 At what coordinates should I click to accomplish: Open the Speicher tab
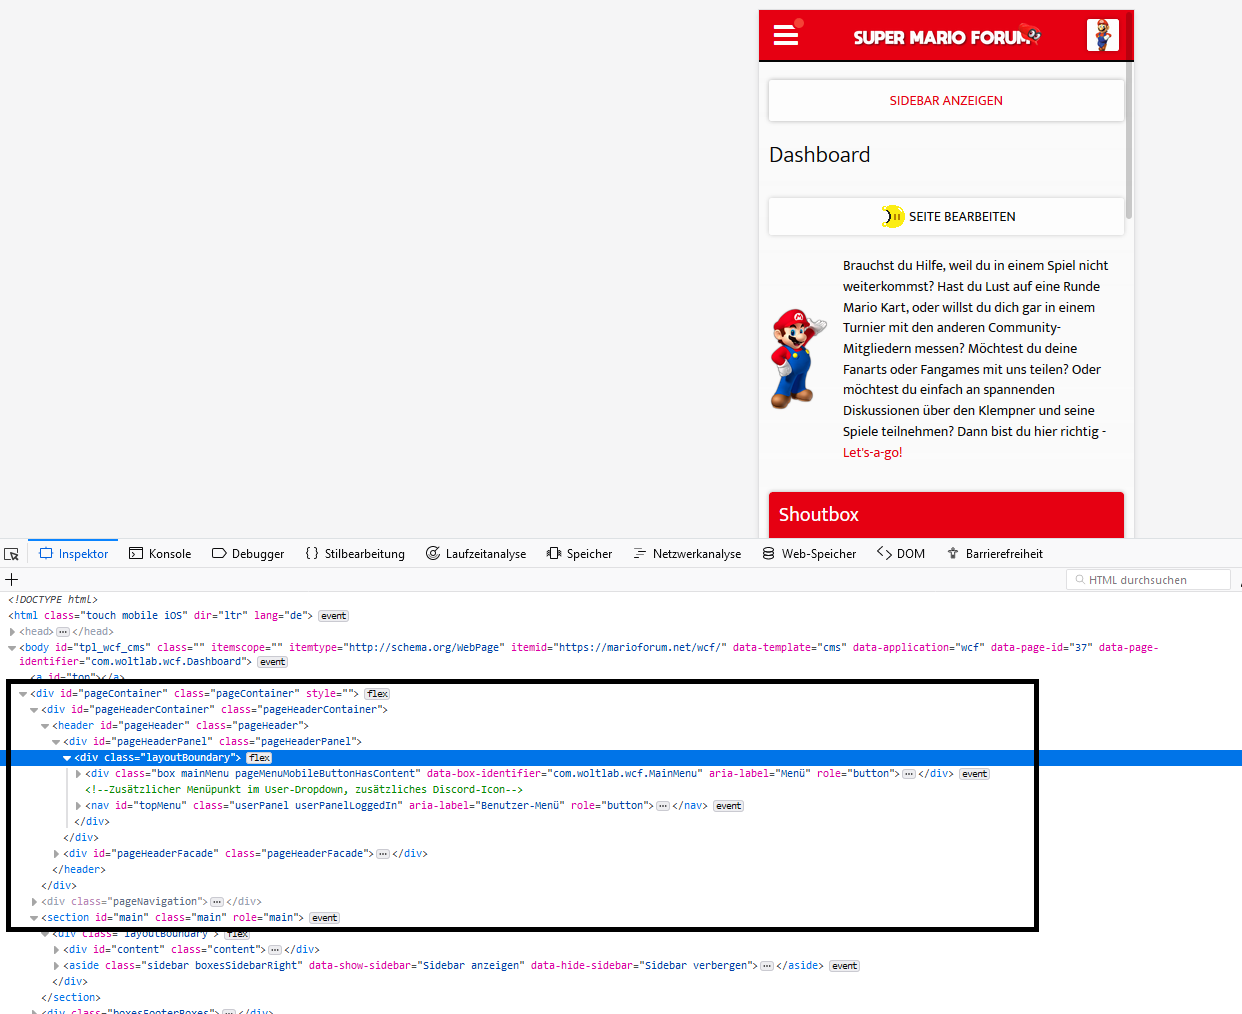tap(579, 554)
